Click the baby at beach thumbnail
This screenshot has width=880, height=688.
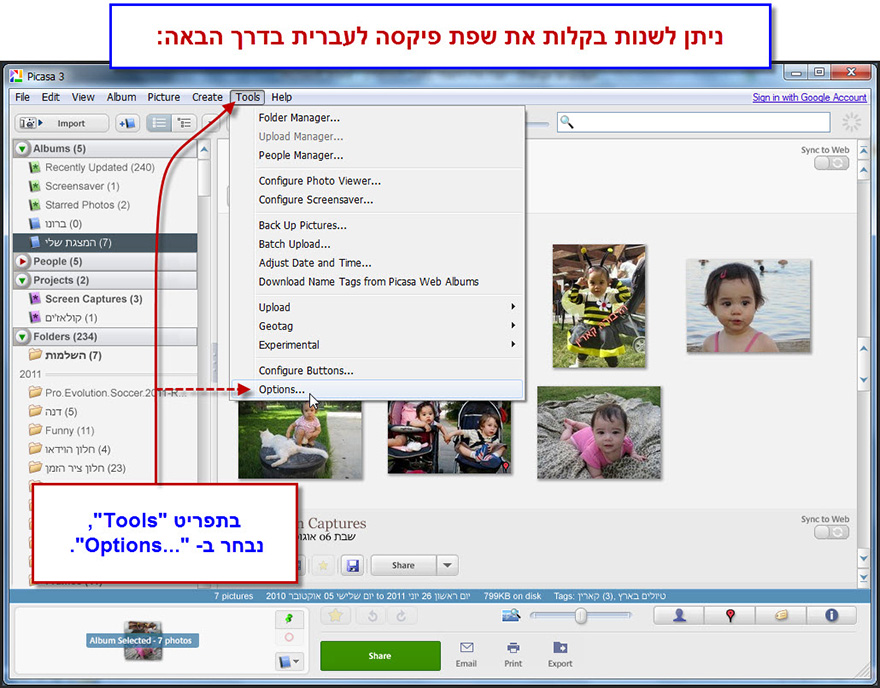tap(748, 306)
